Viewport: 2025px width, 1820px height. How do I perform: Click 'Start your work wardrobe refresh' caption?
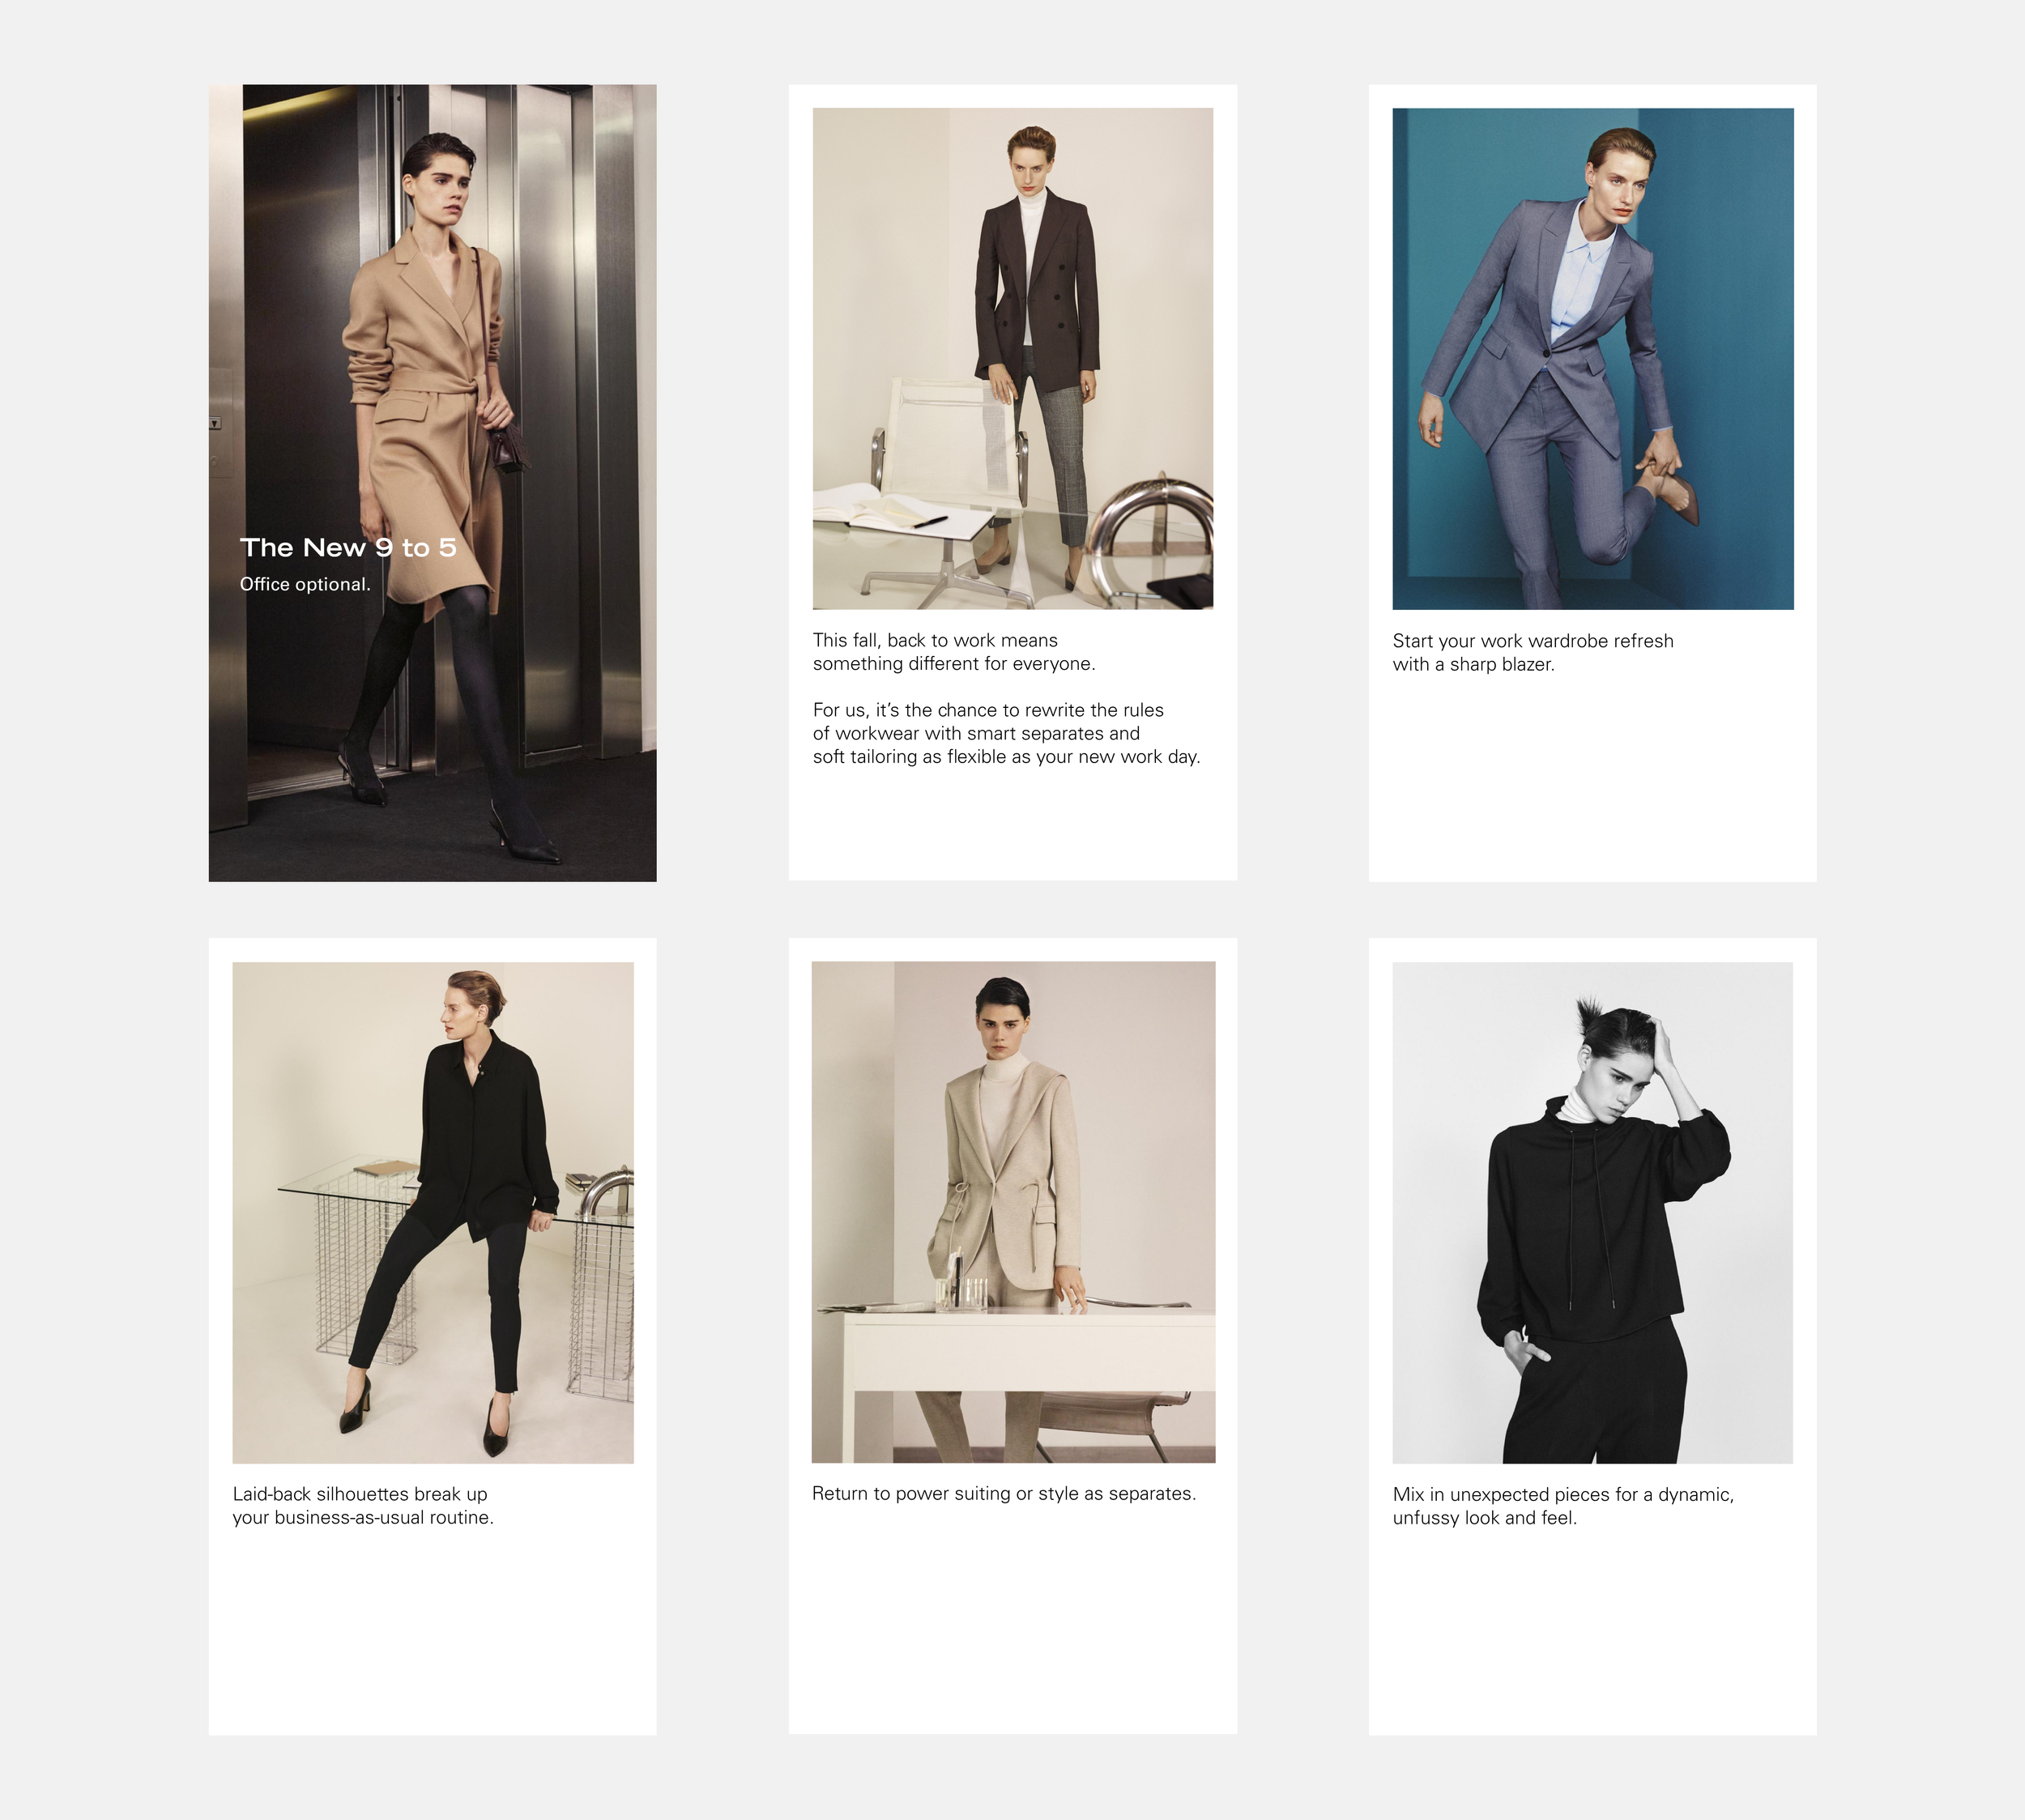click(x=1532, y=652)
